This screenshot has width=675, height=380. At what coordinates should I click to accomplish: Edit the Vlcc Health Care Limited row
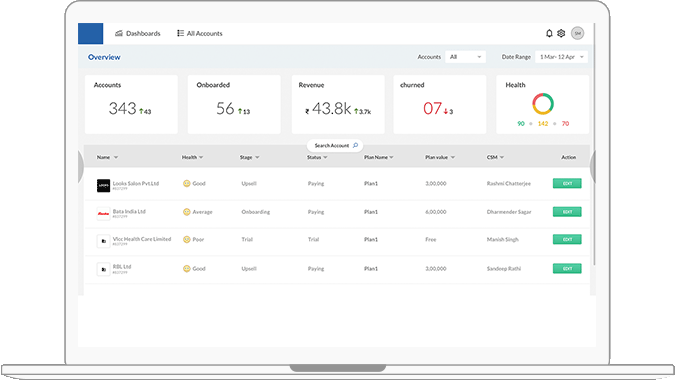click(x=567, y=239)
